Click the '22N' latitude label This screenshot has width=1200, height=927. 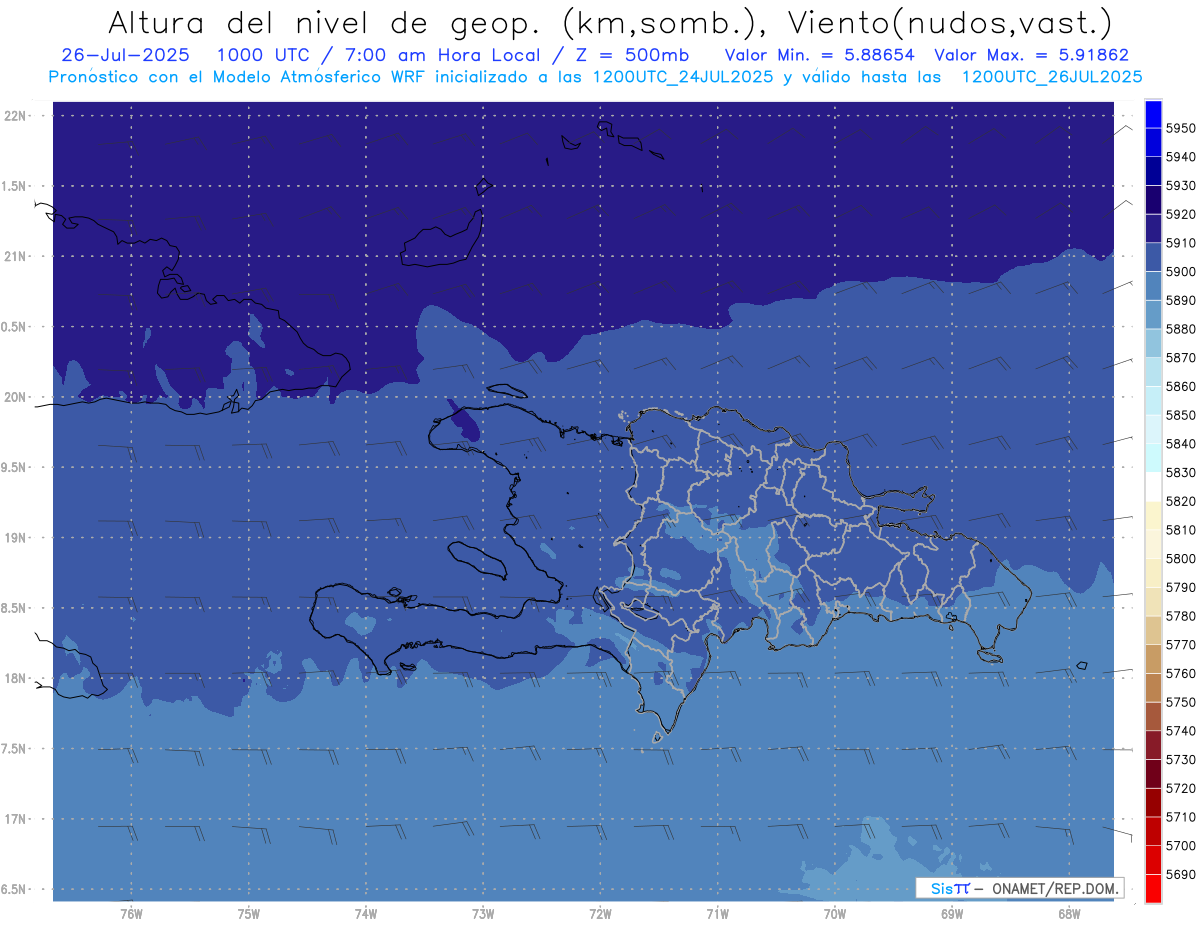pos(17,116)
